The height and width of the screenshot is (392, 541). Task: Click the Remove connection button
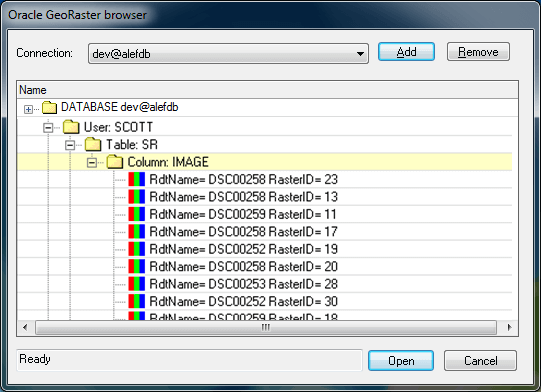click(x=478, y=52)
